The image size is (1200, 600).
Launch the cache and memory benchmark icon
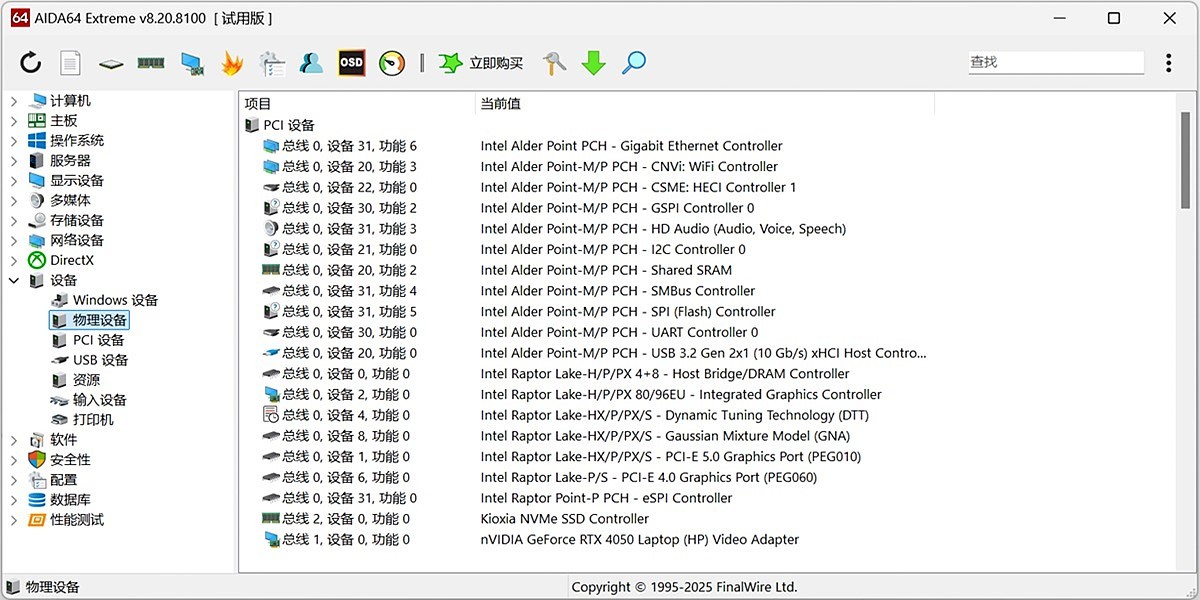[x=149, y=62]
